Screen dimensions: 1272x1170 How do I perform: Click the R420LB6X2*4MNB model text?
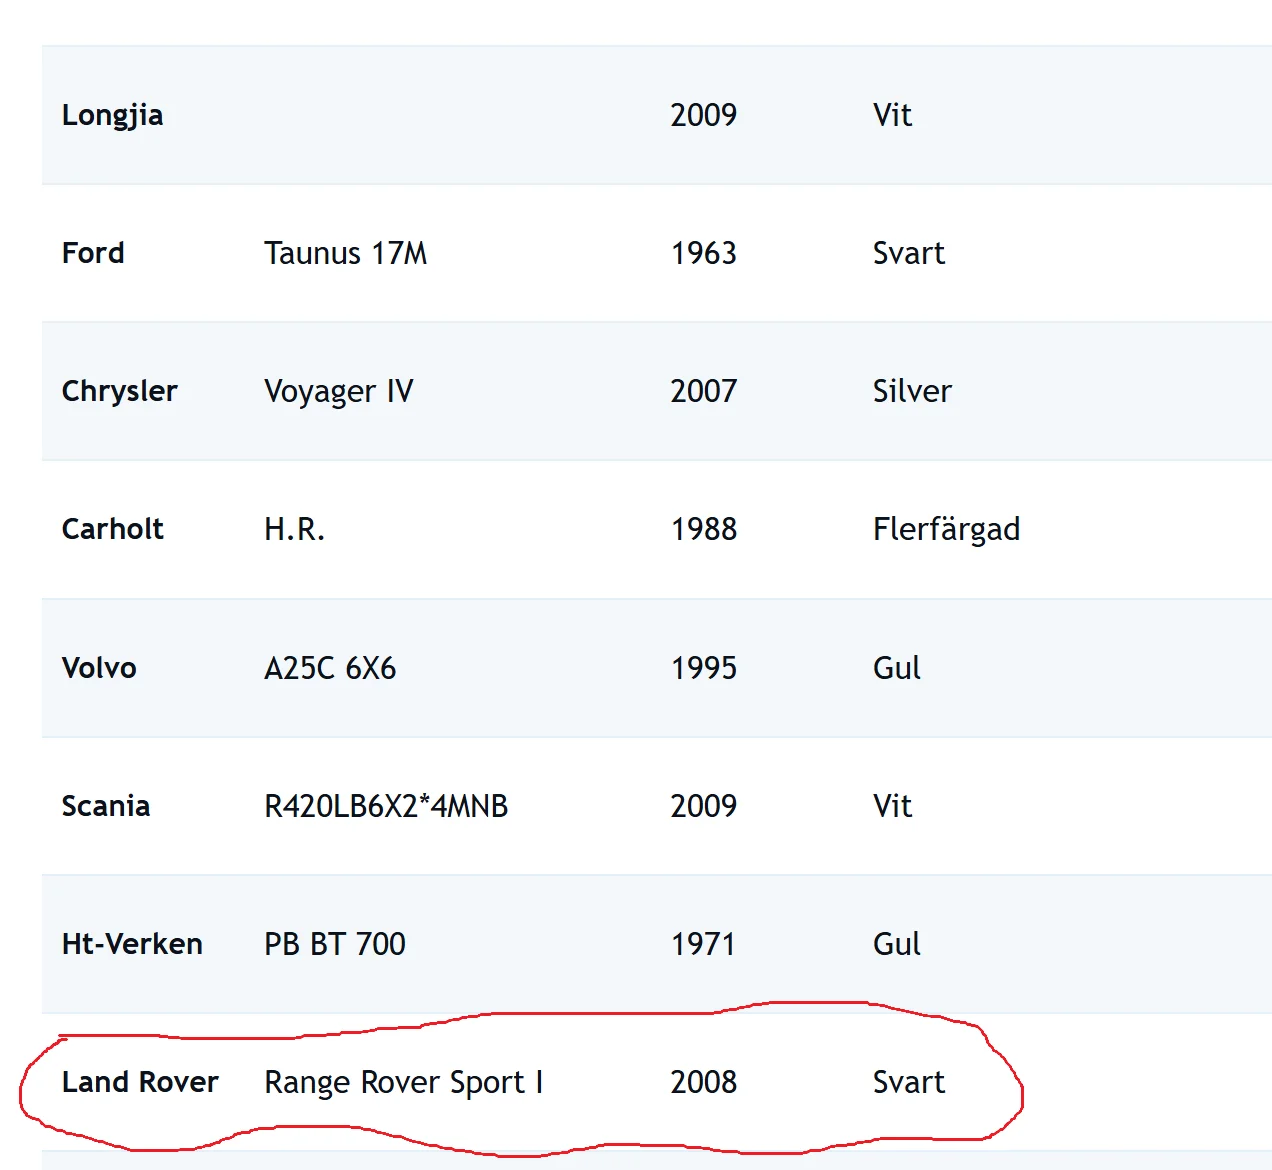pyautogui.click(x=386, y=806)
